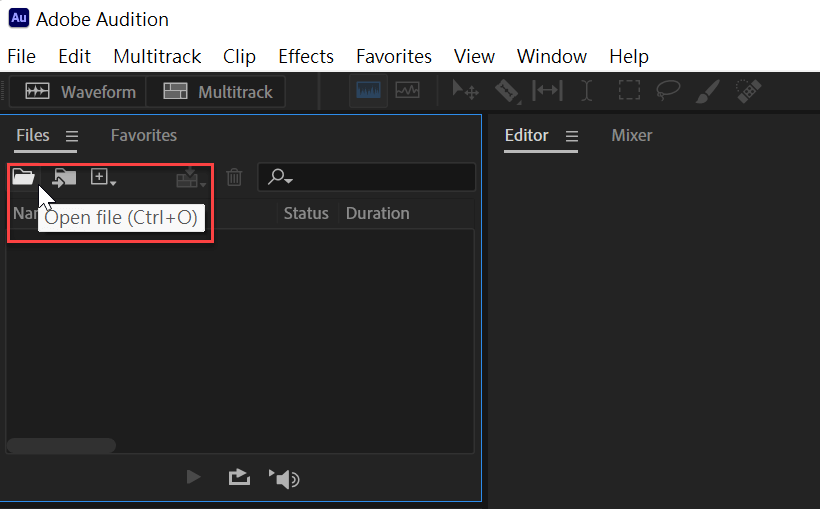Toggle Auto-play speaker button in Files panel
The image size is (820, 509).
click(x=284, y=479)
